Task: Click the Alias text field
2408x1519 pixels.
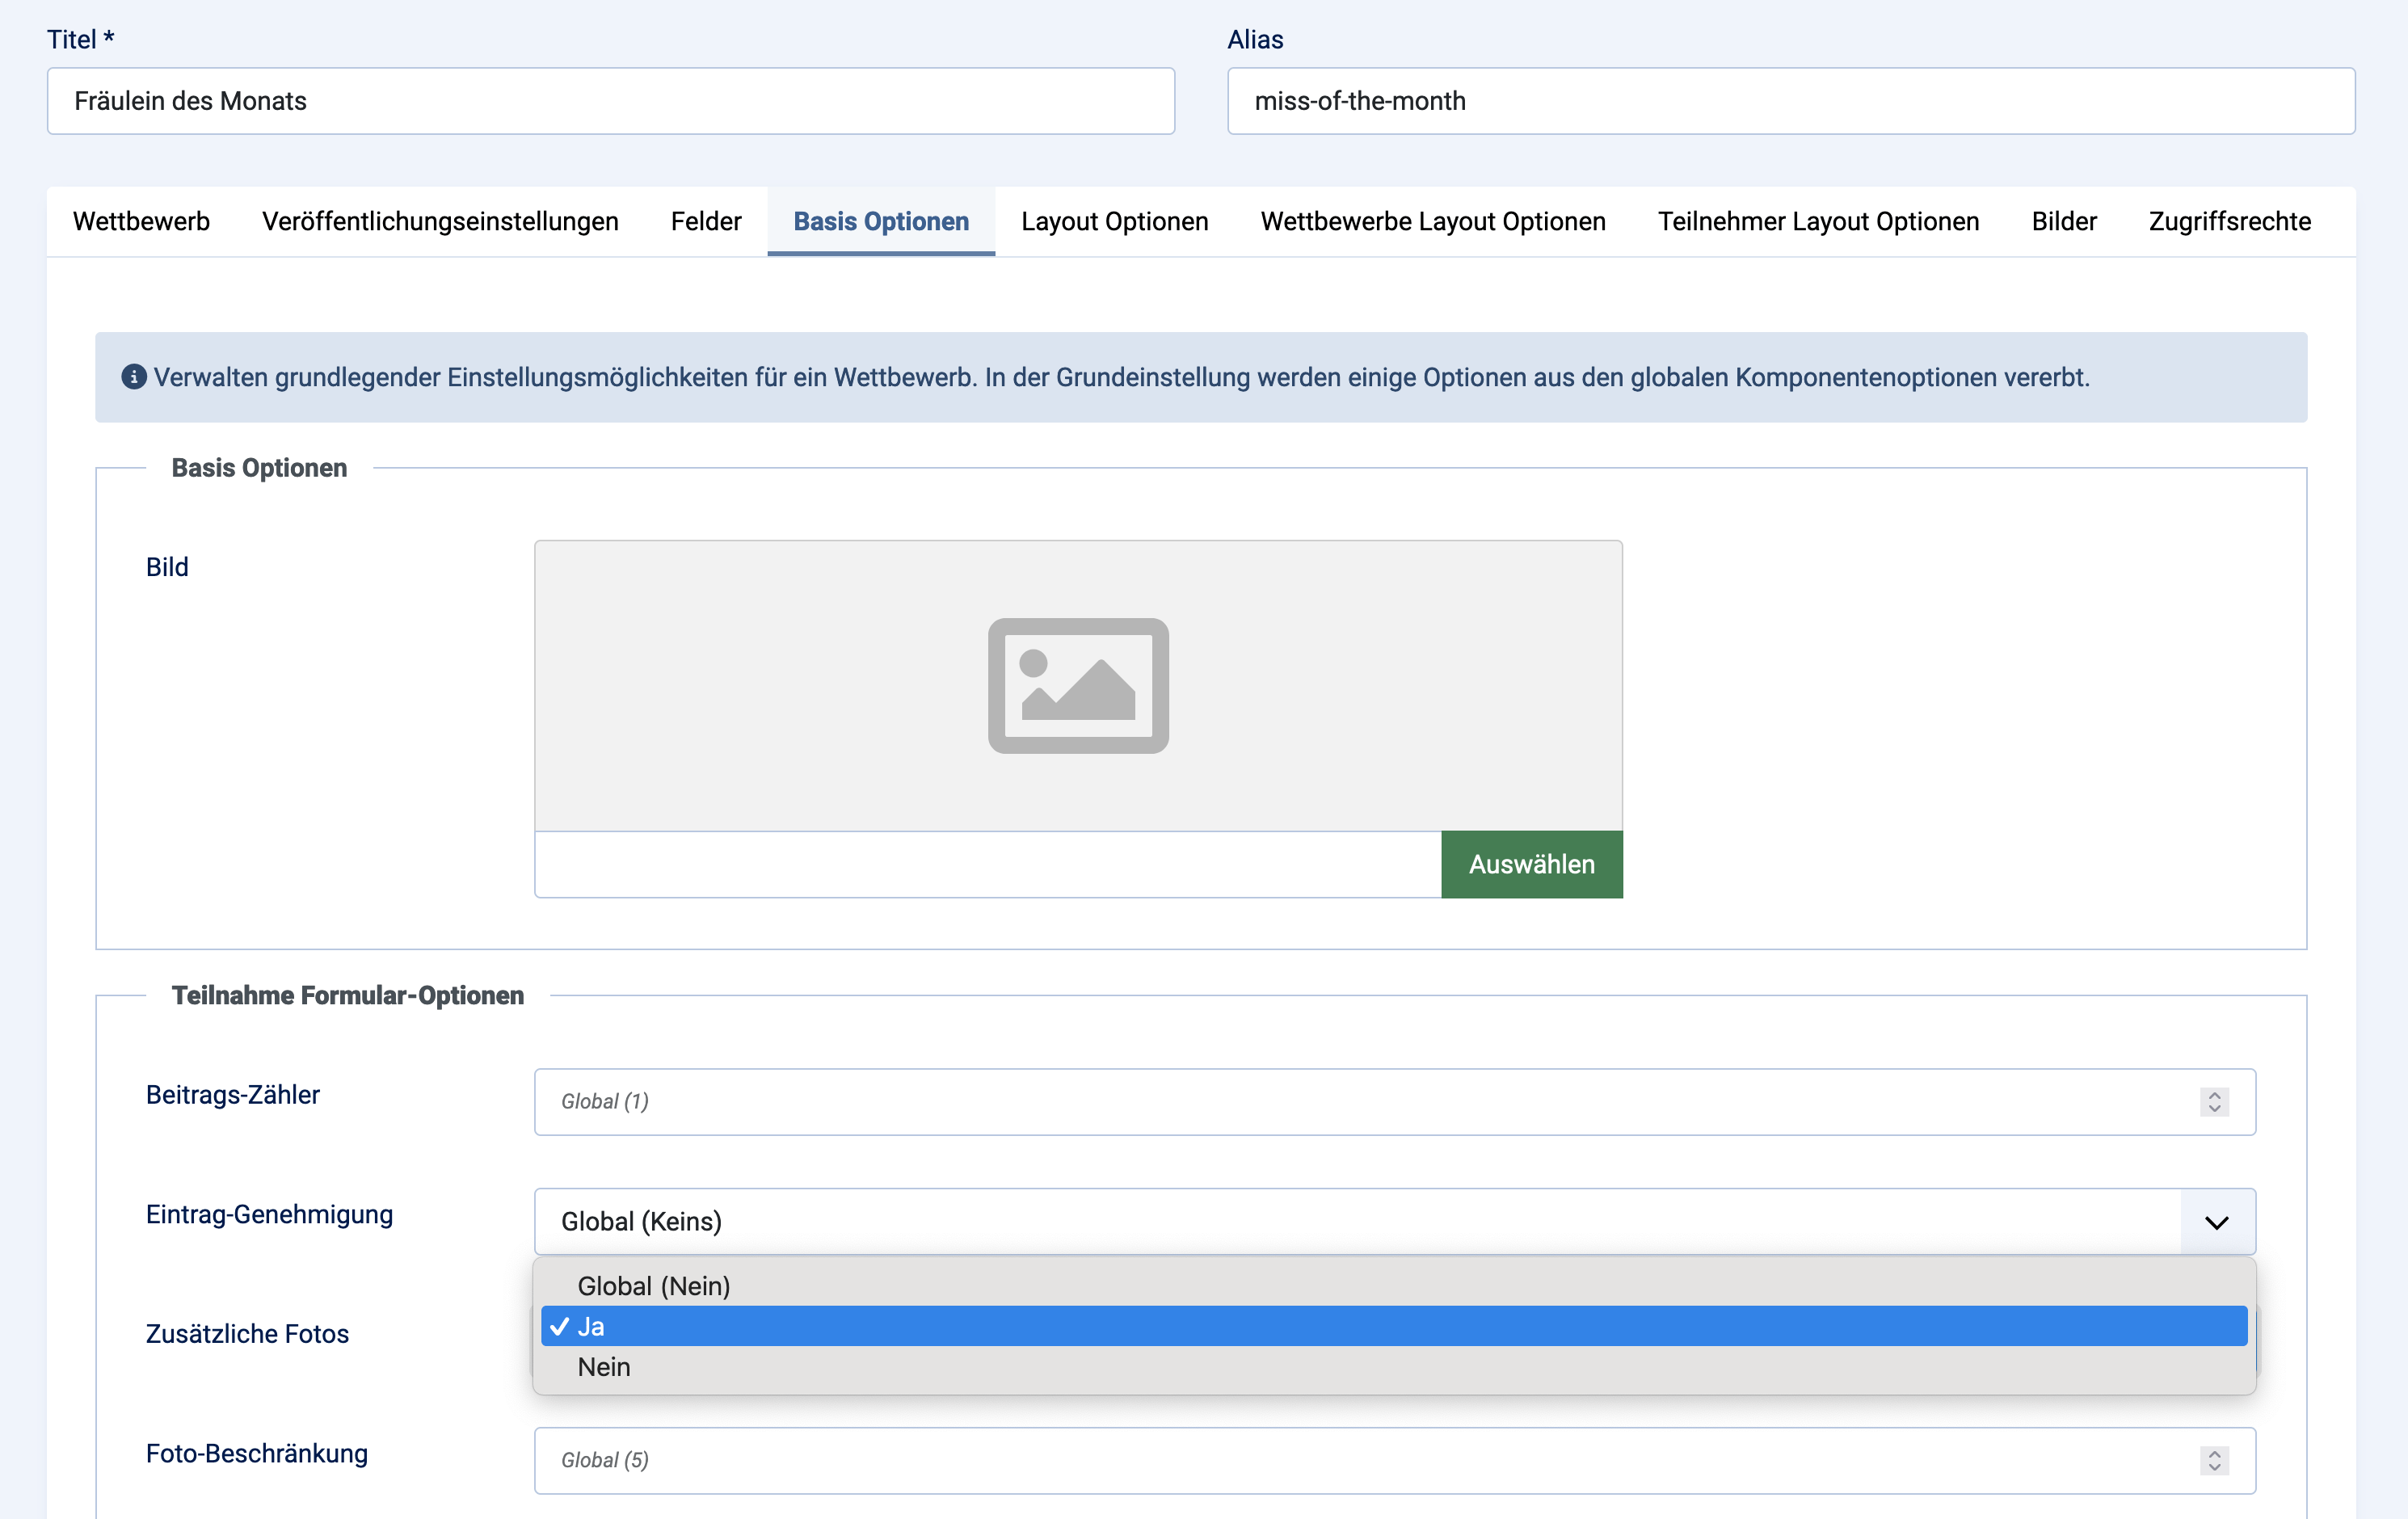Action: 1790,101
